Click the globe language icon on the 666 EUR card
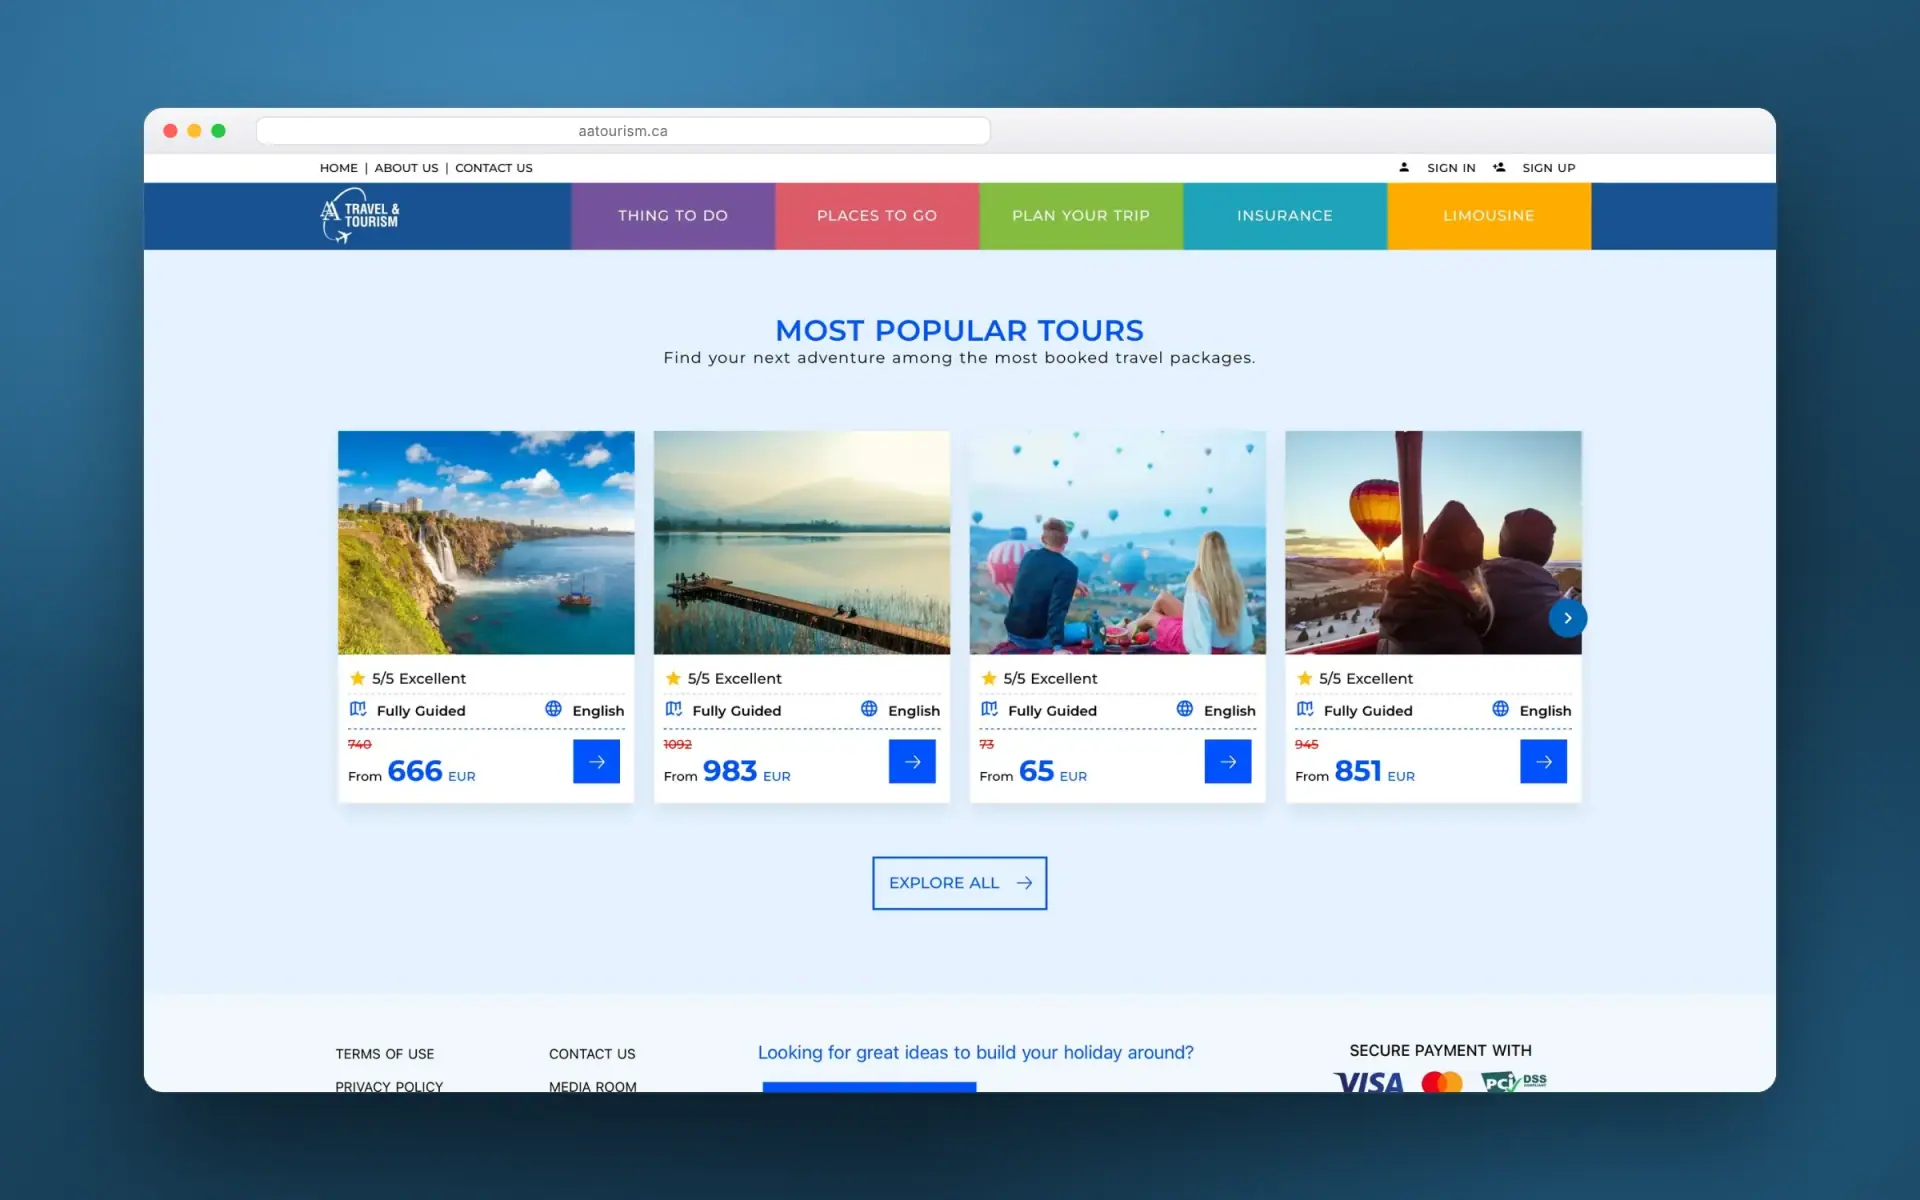This screenshot has height=1200, width=1920. [553, 709]
